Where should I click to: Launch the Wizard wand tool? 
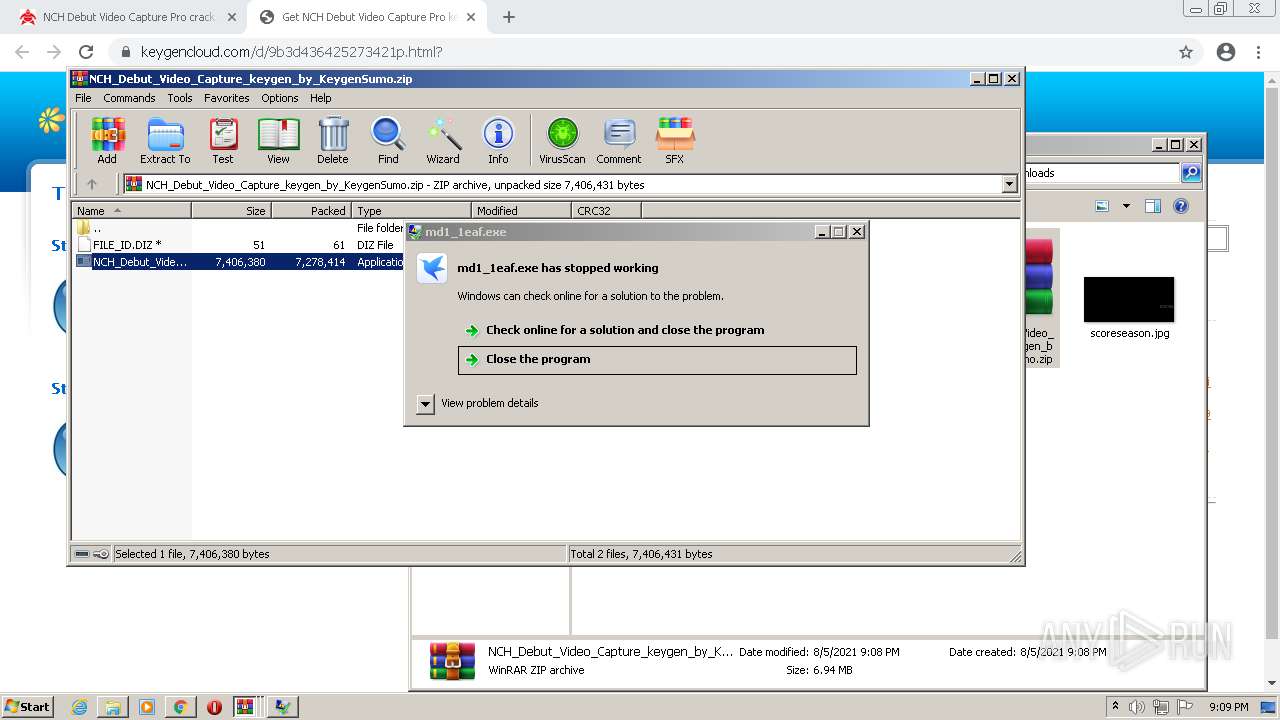click(x=443, y=141)
